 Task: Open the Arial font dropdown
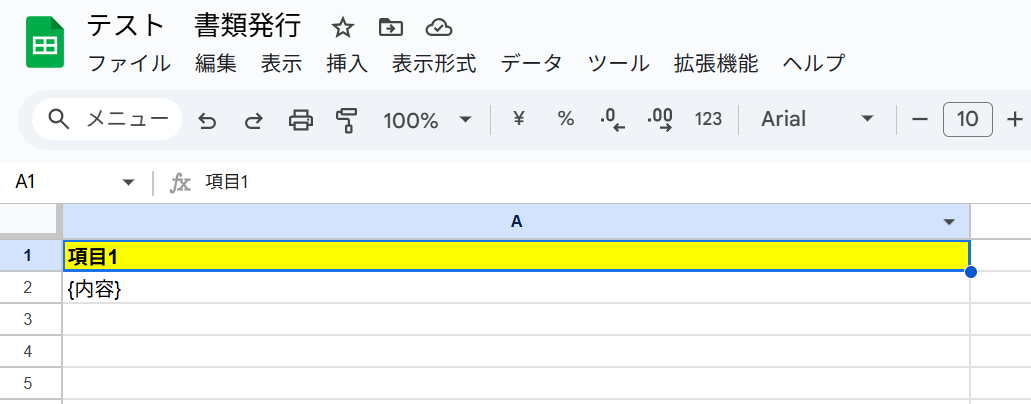817,119
